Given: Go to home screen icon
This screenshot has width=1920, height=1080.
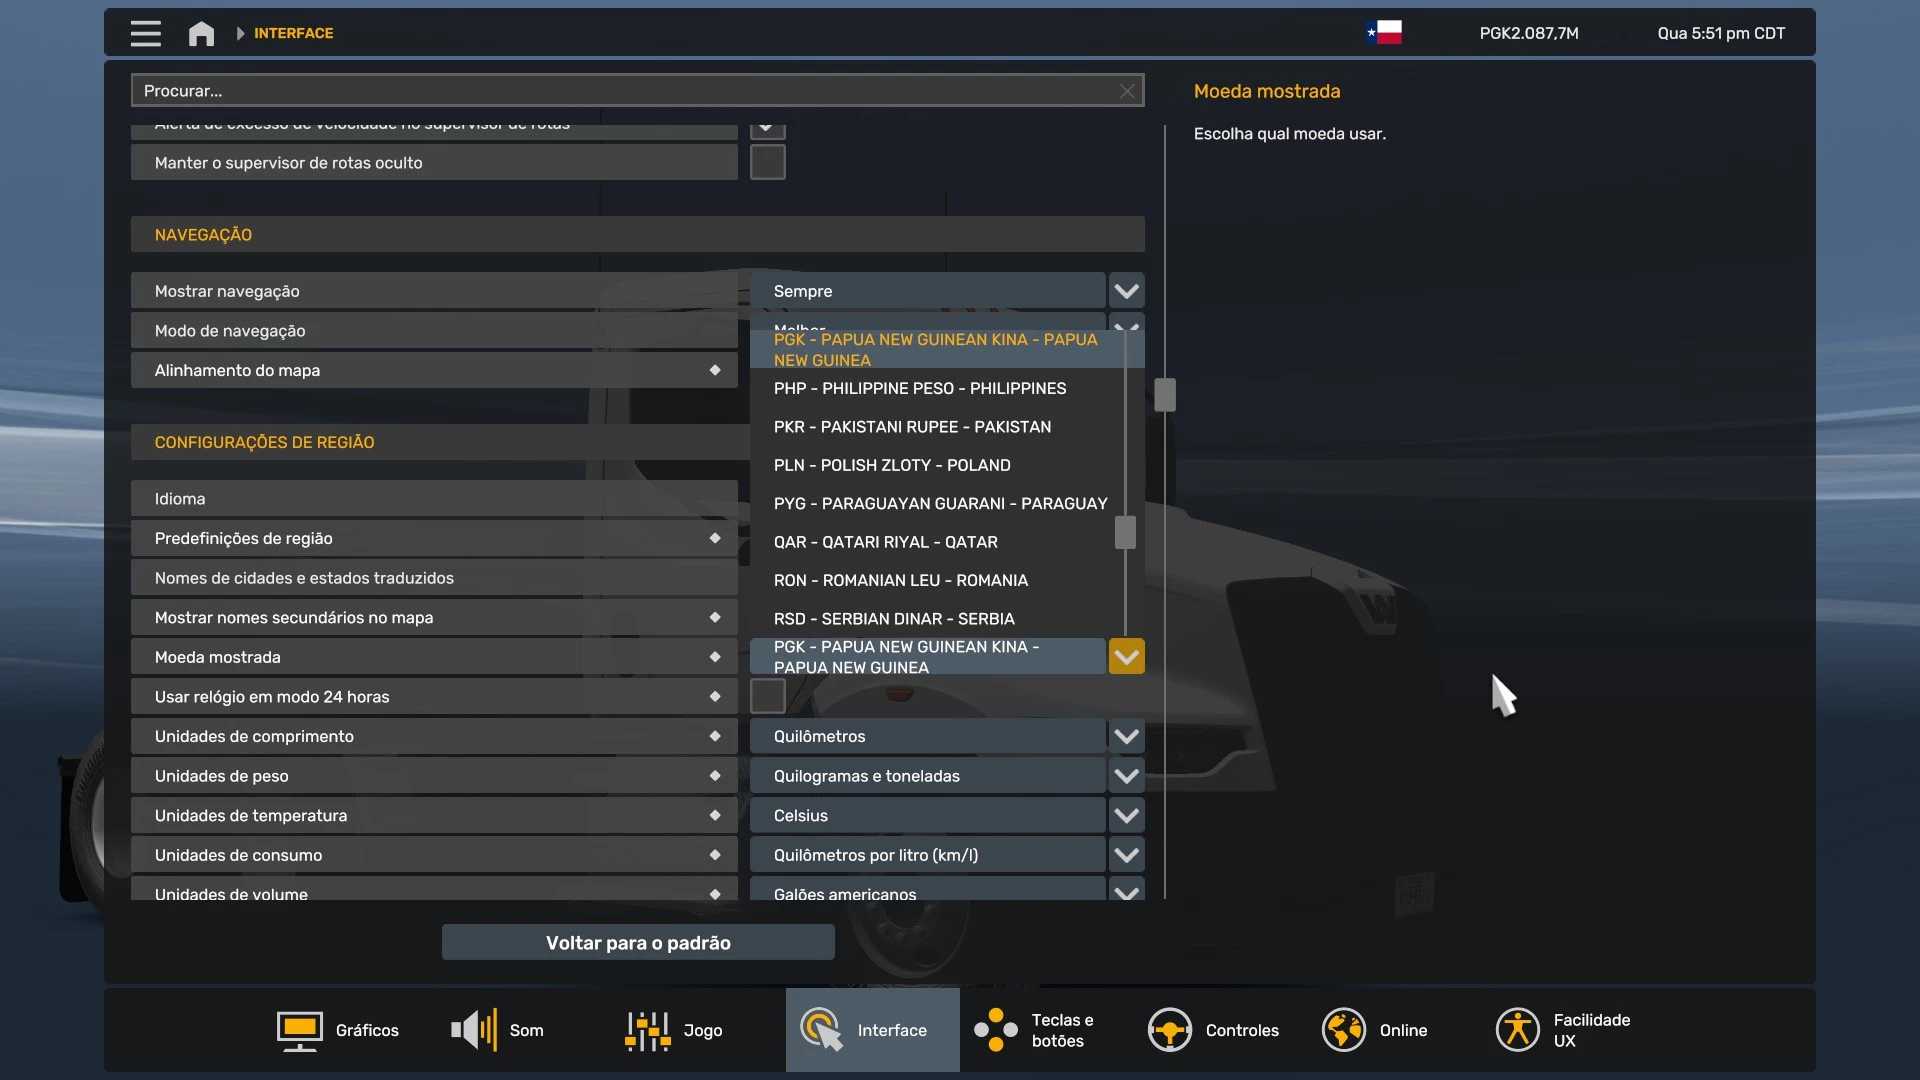Looking at the screenshot, I should [201, 33].
